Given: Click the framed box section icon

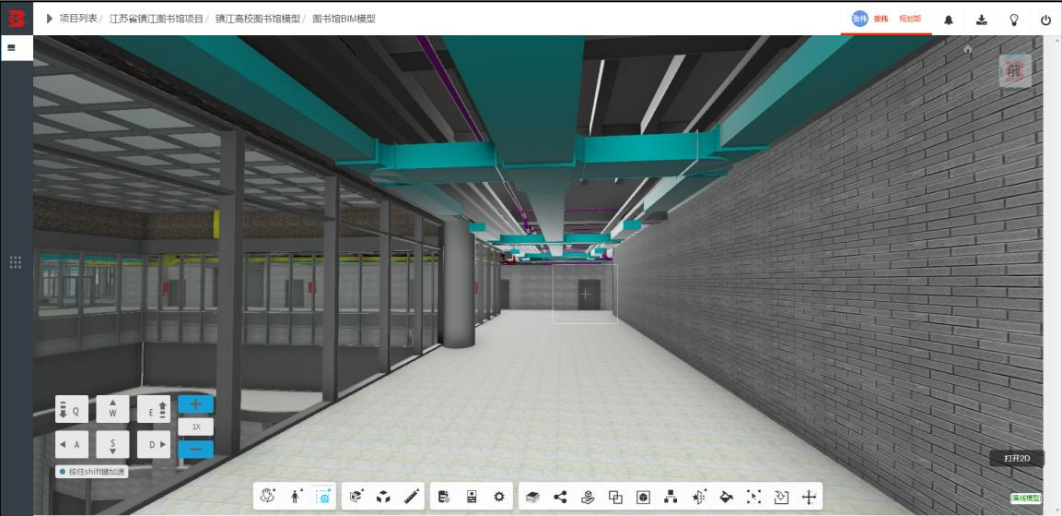Looking at the screenshot, I should click(643, 497).
